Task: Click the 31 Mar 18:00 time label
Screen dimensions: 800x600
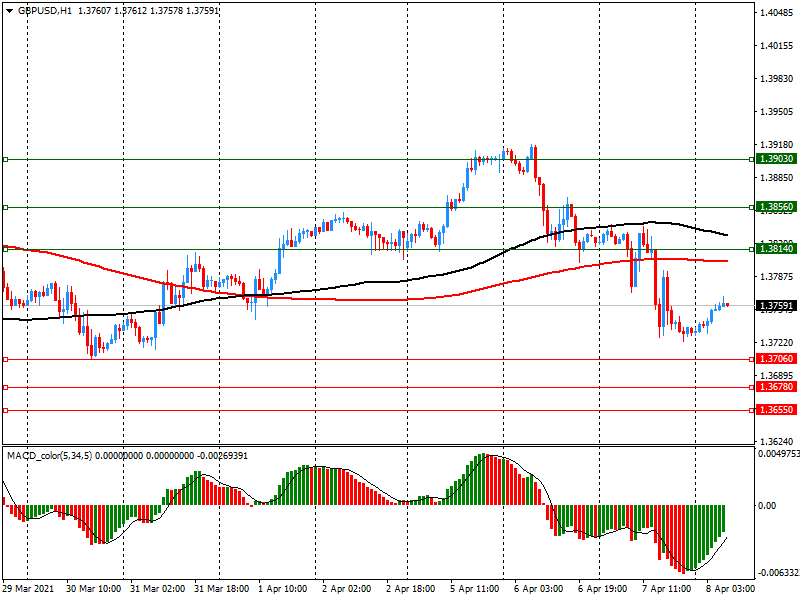Action: pos(221,589)
